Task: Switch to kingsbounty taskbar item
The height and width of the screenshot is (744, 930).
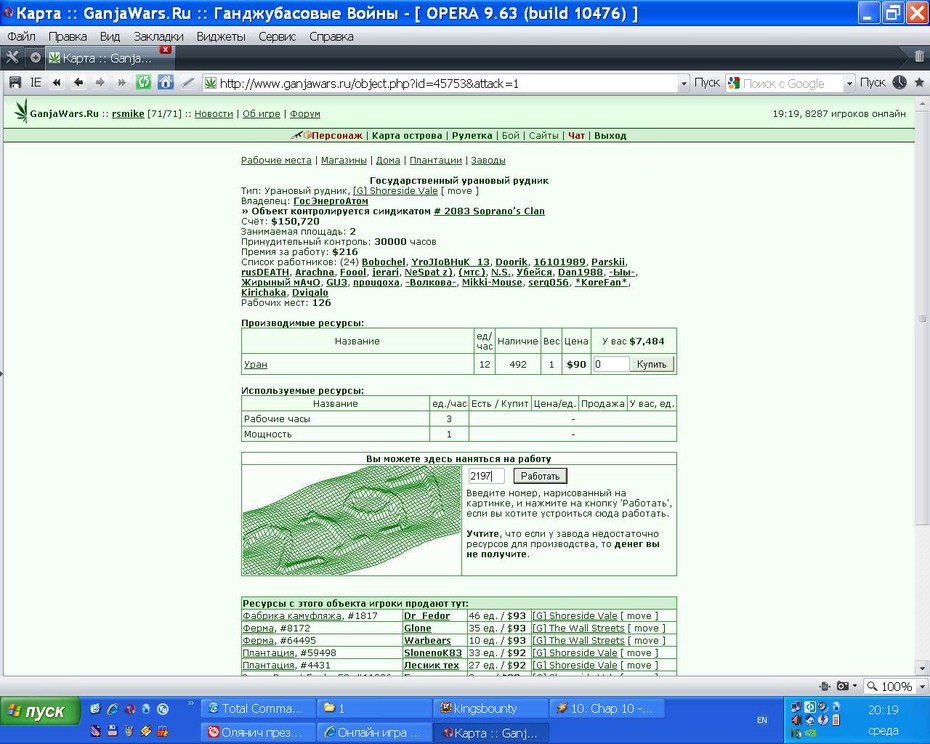Action: [x=489, y=708]
